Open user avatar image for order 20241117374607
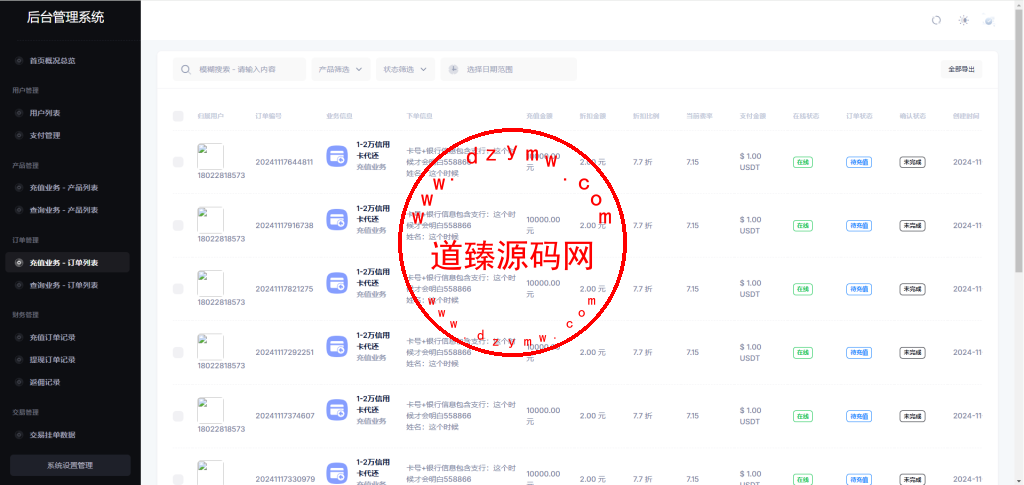Image resolution: width=1024 pixels, height=485 pixels. [210, 411]
